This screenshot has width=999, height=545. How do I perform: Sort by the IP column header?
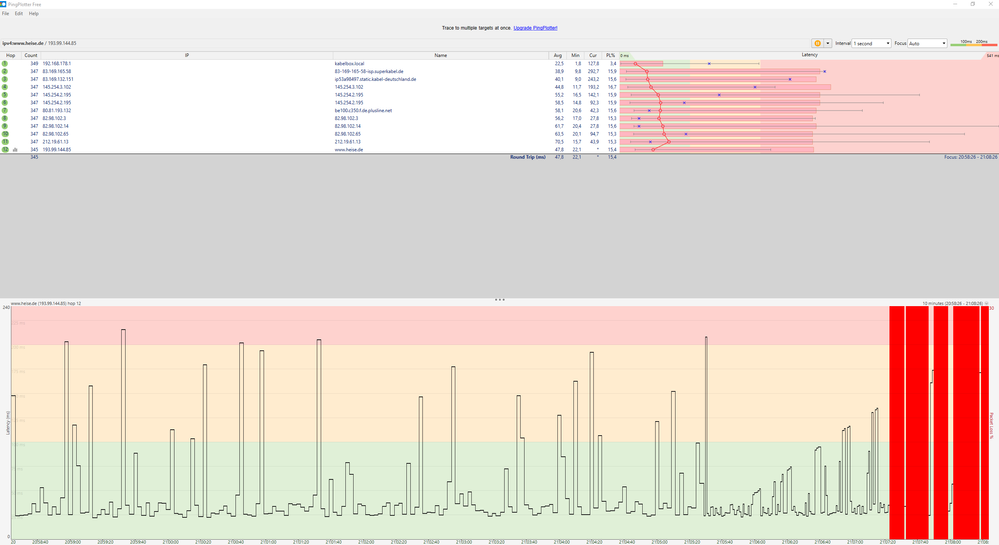pos(187,55)
